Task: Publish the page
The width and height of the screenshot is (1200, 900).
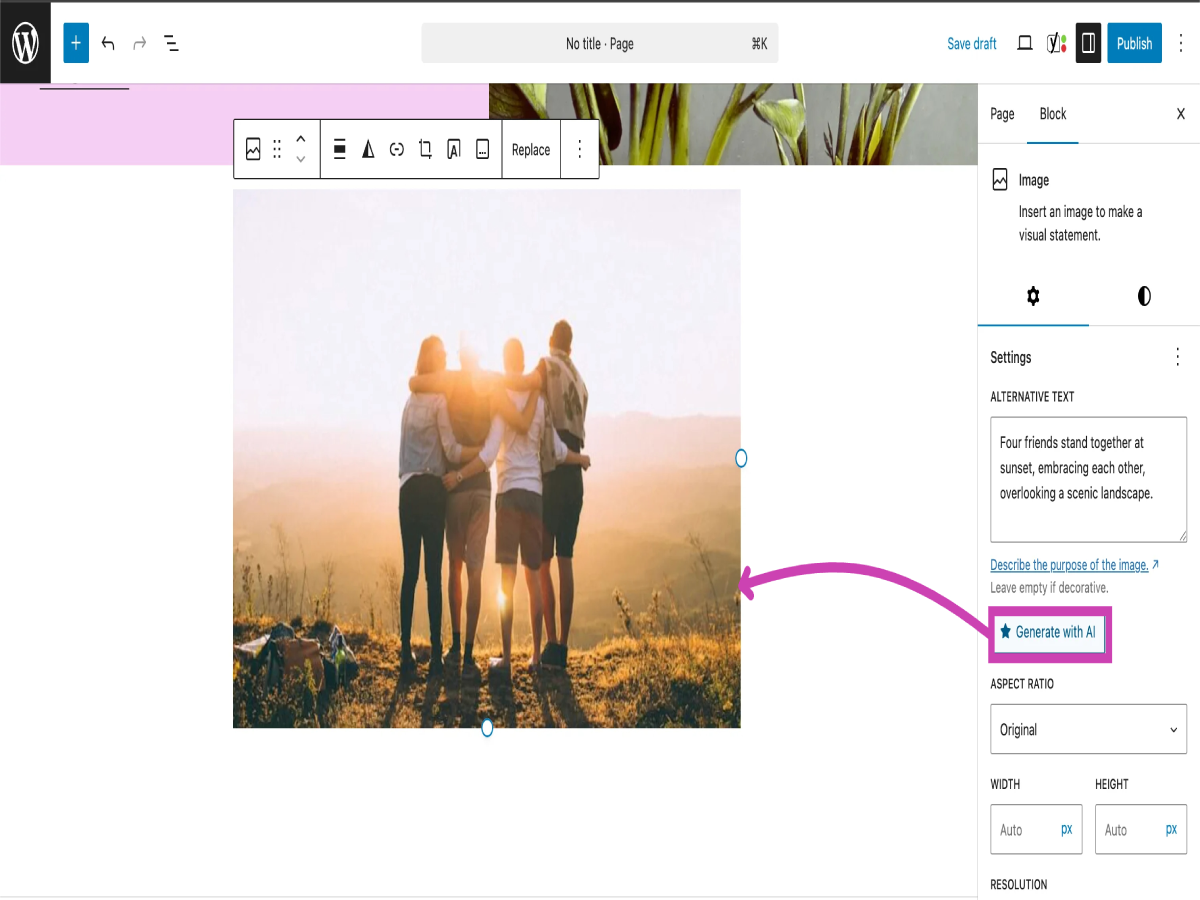Action: [x=1134, y=43]
